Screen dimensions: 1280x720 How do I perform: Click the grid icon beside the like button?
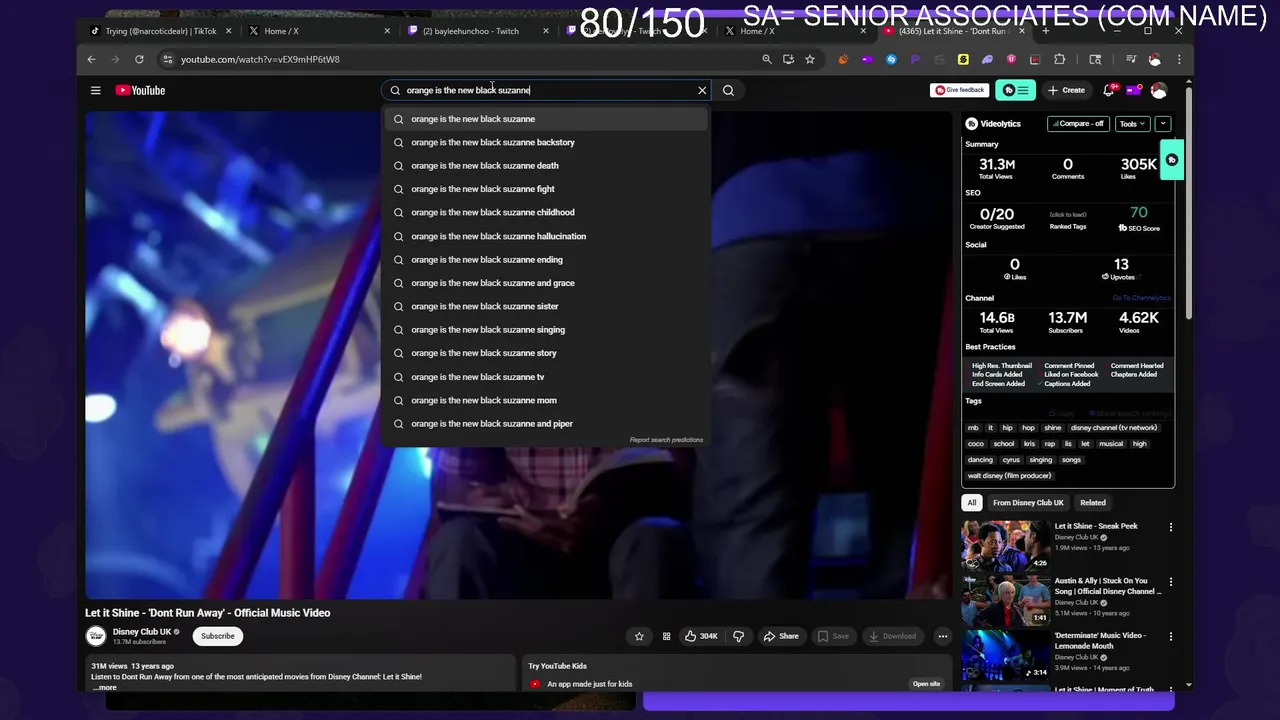(666, 636)
